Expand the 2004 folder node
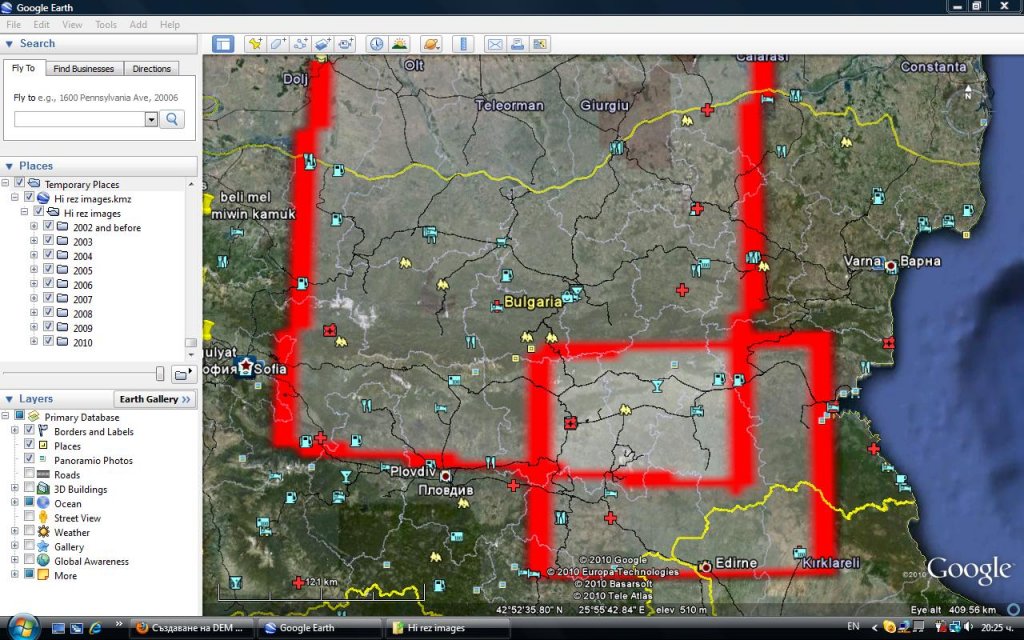This screenshot has width=1024, height=640. [34, 255]
